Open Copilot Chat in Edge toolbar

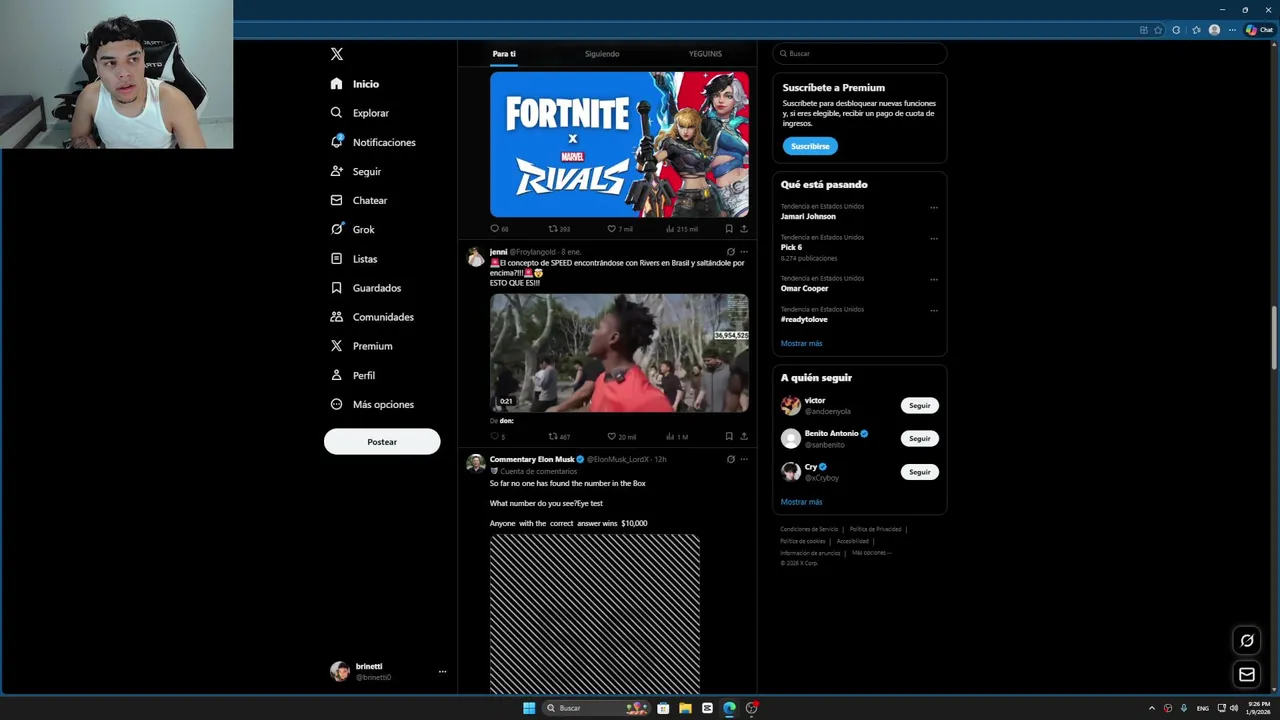point(1259,30)
